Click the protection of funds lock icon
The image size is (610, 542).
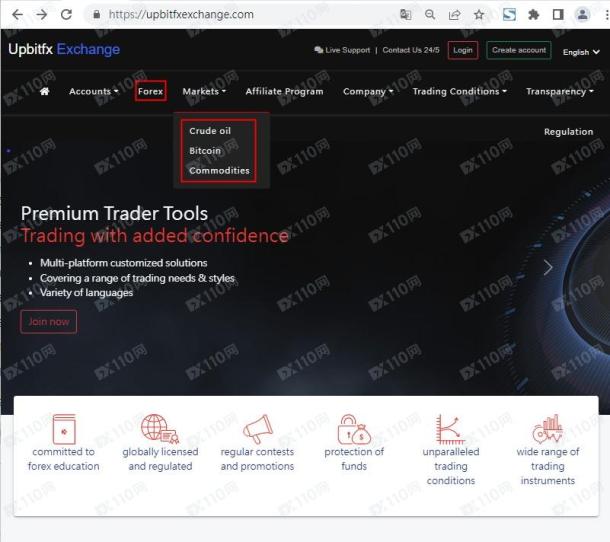coord(354,429)
